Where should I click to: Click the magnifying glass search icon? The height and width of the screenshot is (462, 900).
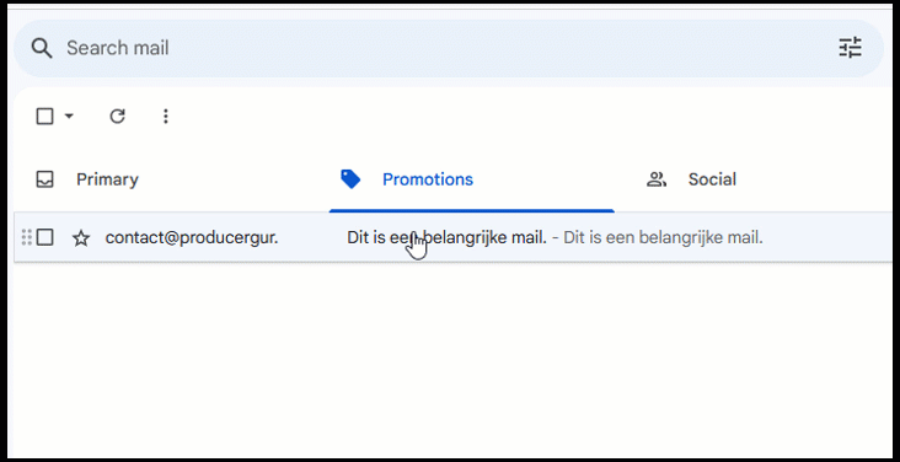click(x=41, y=48)
